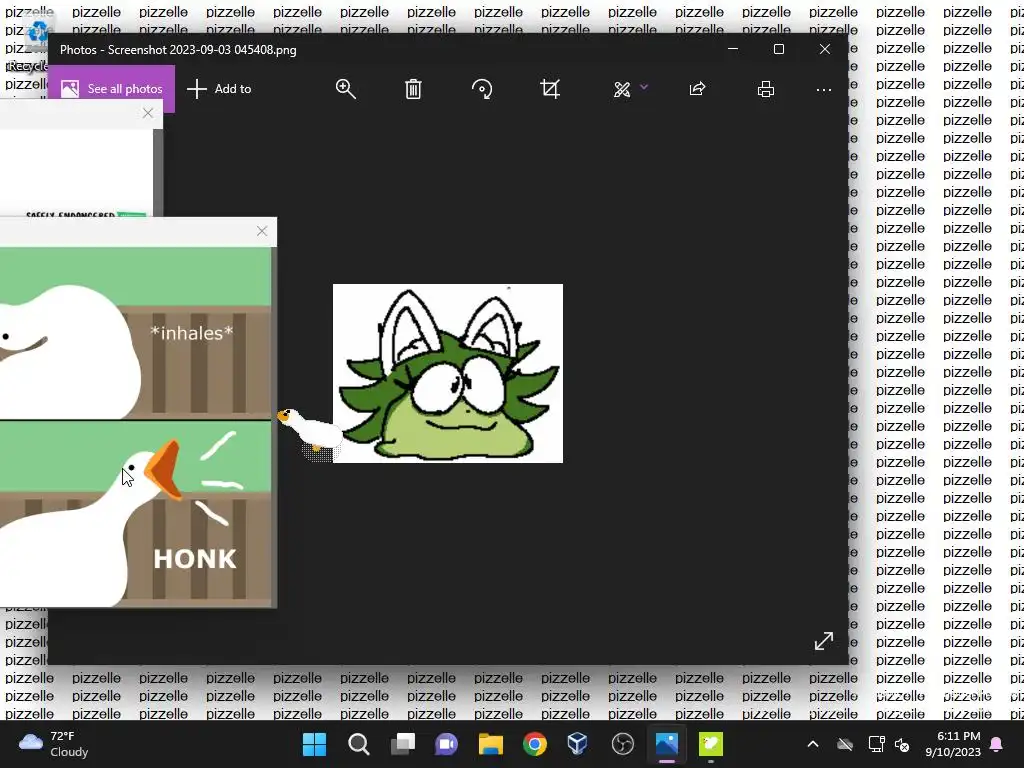Enter full screen with the diagonal arrows icon
The image size is (1024, 768).
[824, 641]
